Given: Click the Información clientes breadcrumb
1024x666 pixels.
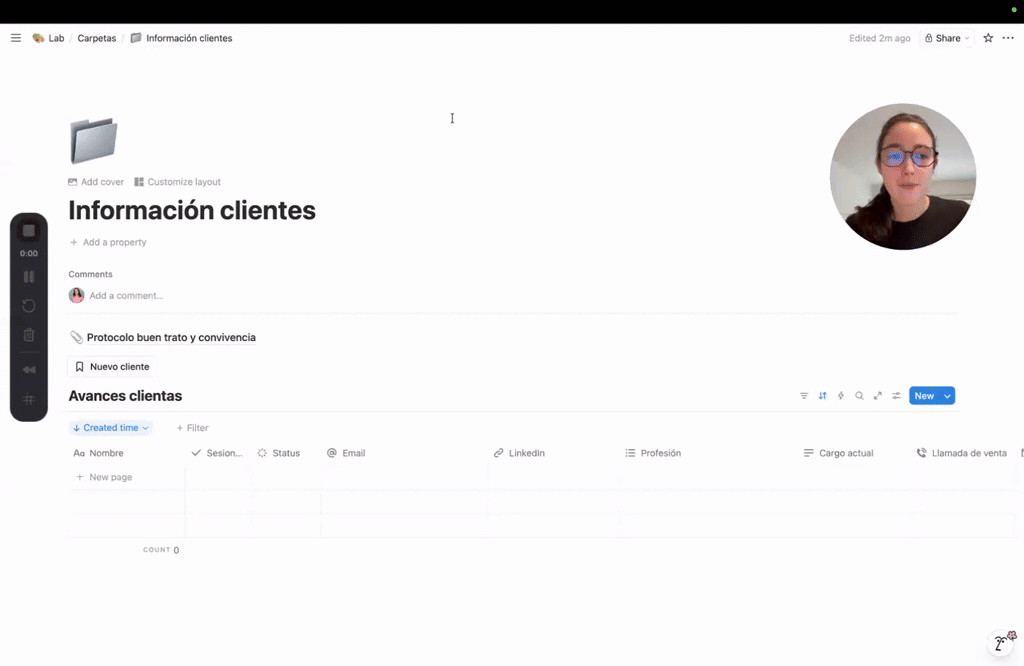Looking at the screenshot, I should pyautogui.click(x=182, y=38).
